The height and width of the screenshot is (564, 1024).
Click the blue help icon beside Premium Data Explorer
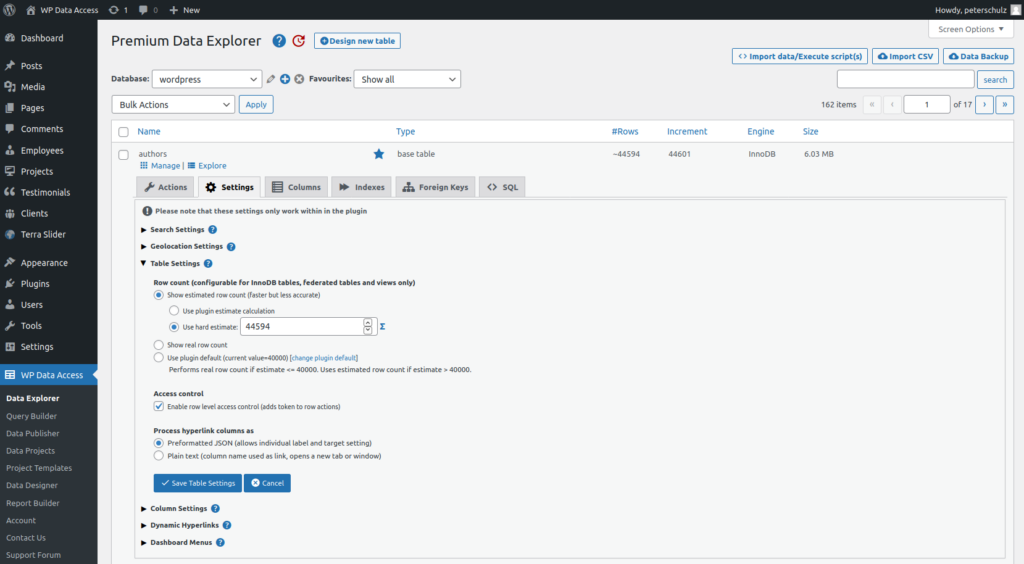coord(279,41)
